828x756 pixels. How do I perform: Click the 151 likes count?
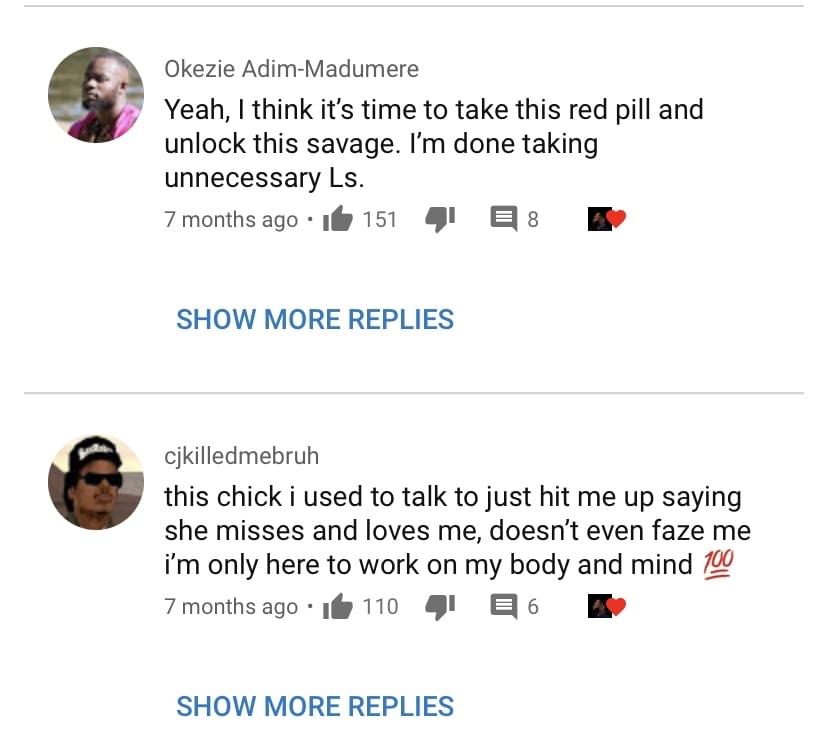pyautogui.click(x=380, y=219)
